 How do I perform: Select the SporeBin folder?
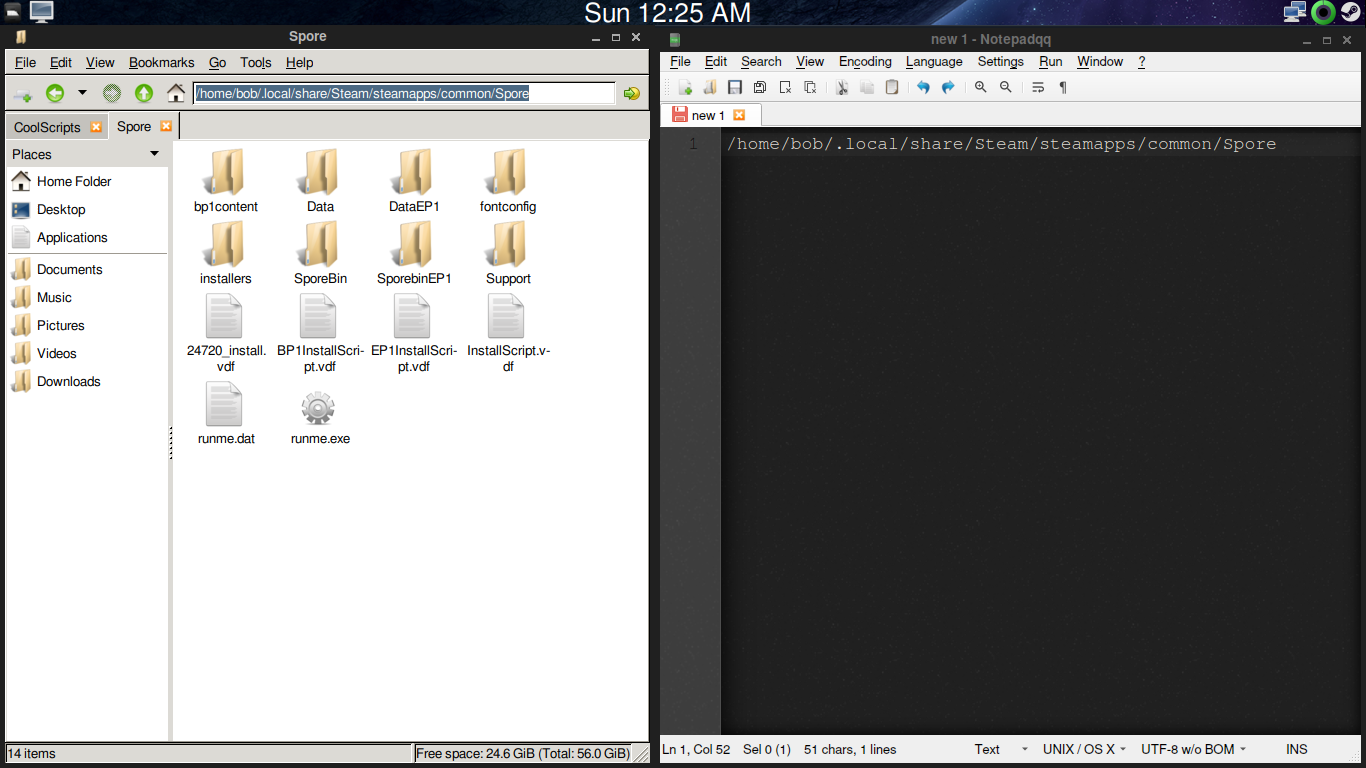click(320, 253)
